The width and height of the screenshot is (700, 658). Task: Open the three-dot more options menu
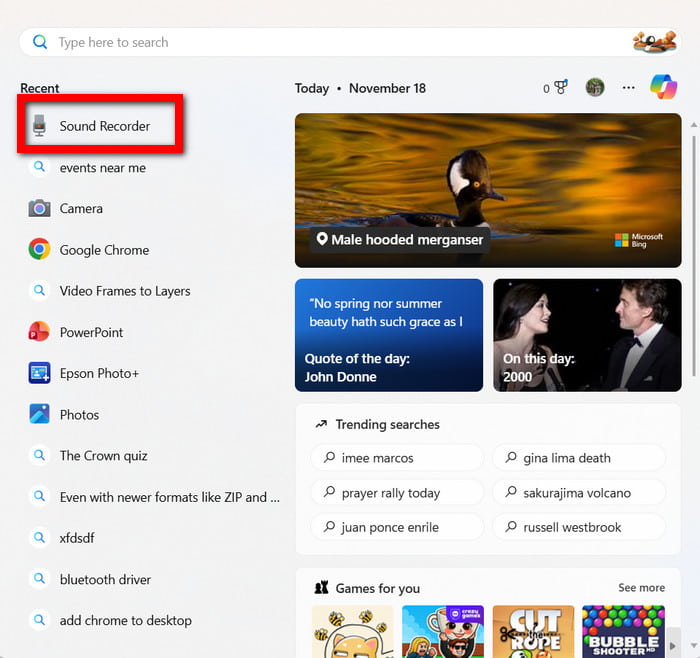[x=628, y=88]
